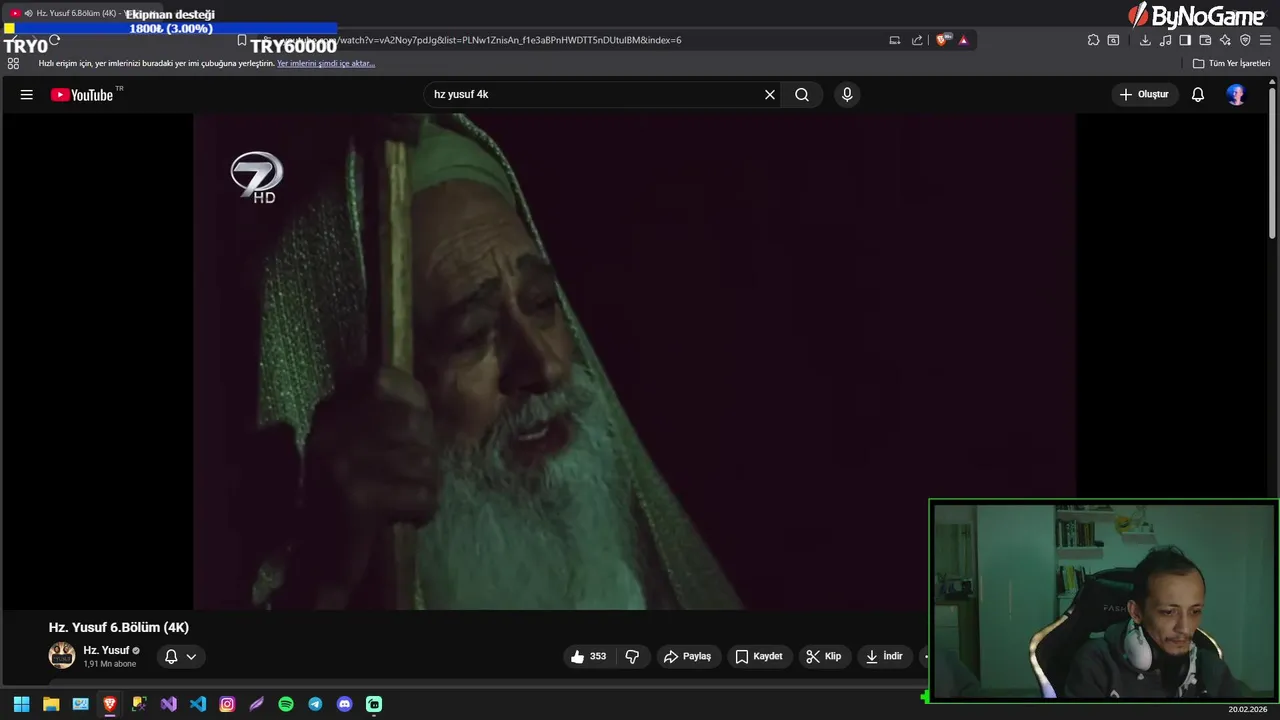
Task: Open the YouTube account avatar menu
Action: click(x=1236, y=94)
